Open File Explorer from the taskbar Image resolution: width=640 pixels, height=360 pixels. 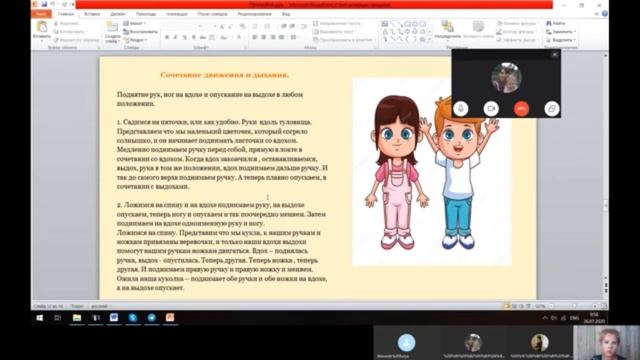[77, 318]
